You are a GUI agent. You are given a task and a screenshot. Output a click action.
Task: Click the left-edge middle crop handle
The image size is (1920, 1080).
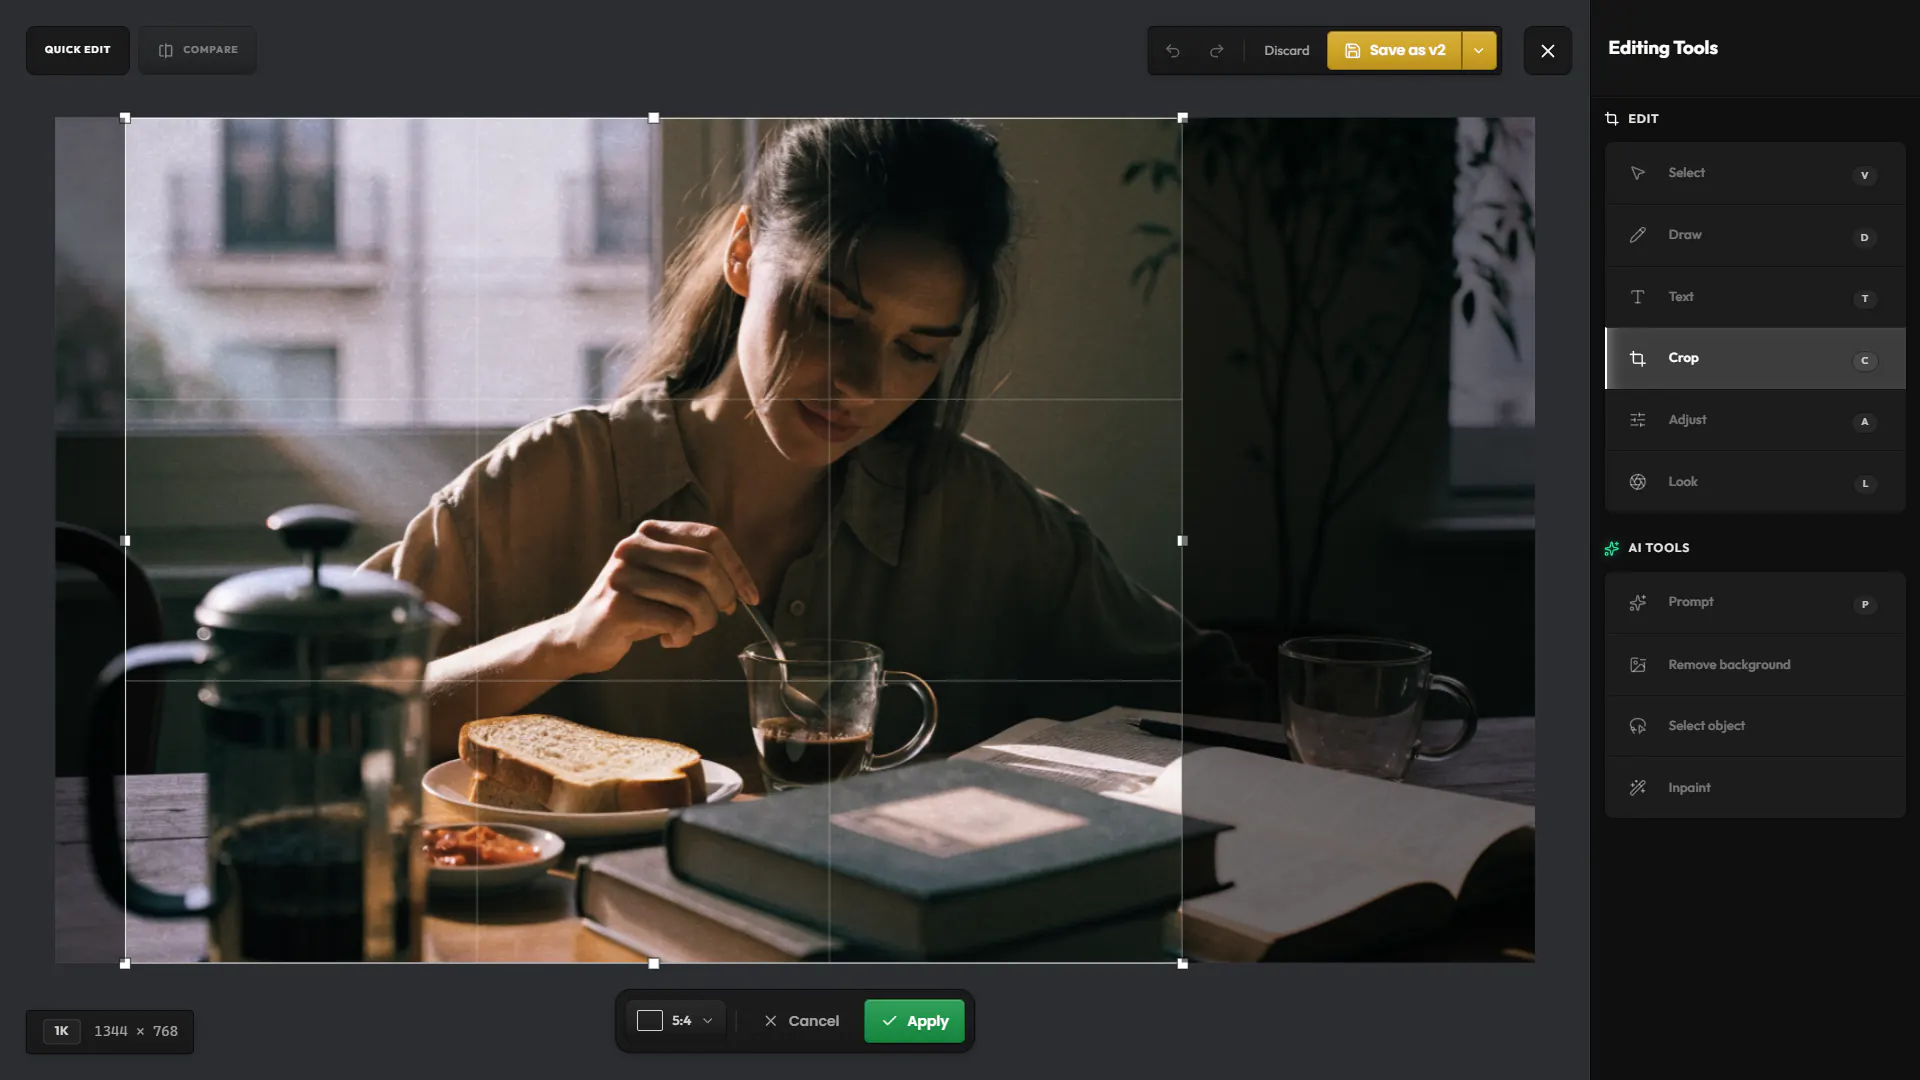pos(125,541)
